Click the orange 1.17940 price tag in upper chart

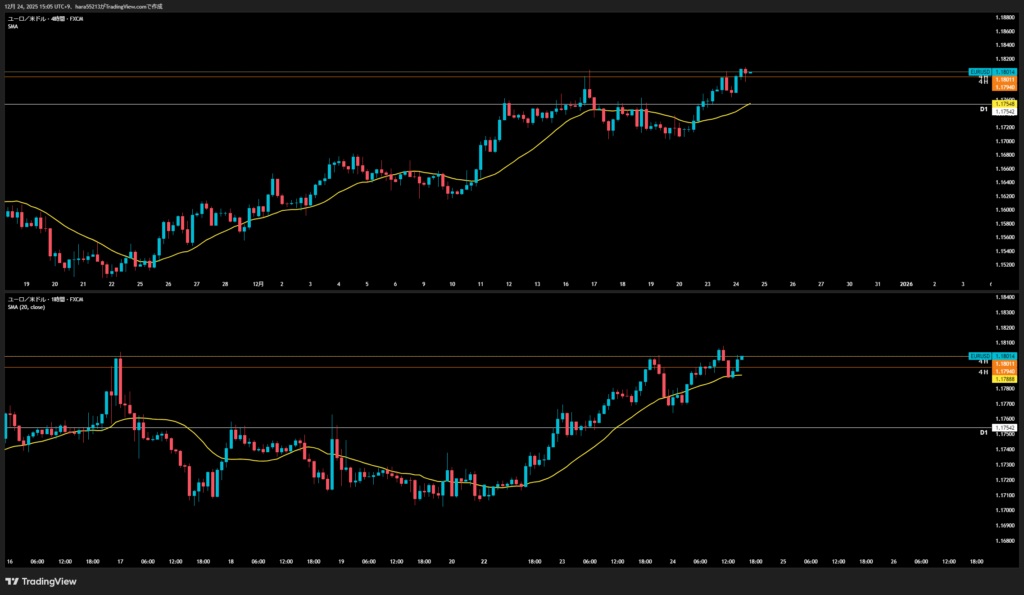[1005, 87]
